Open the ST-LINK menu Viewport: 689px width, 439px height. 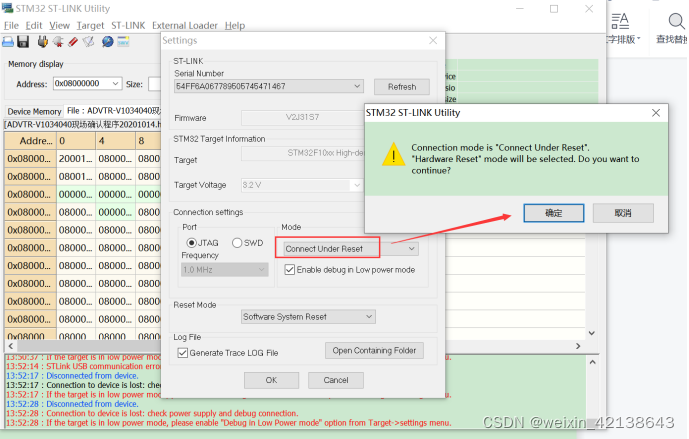(128, 25)
